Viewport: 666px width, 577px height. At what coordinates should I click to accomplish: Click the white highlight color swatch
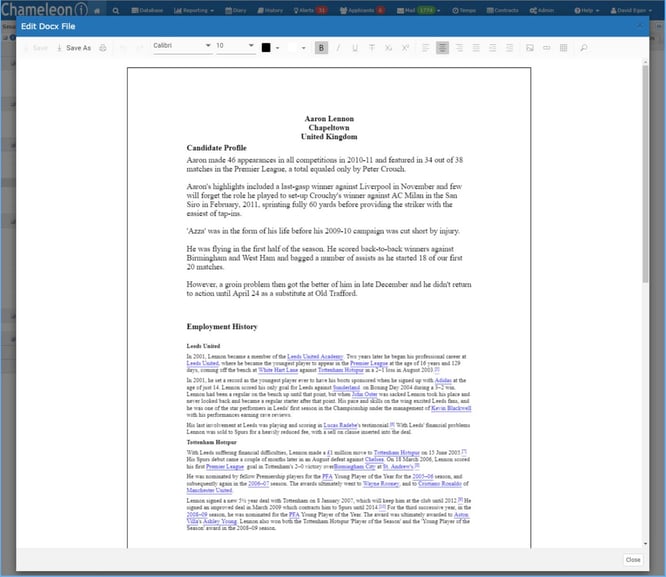[293, 48]
